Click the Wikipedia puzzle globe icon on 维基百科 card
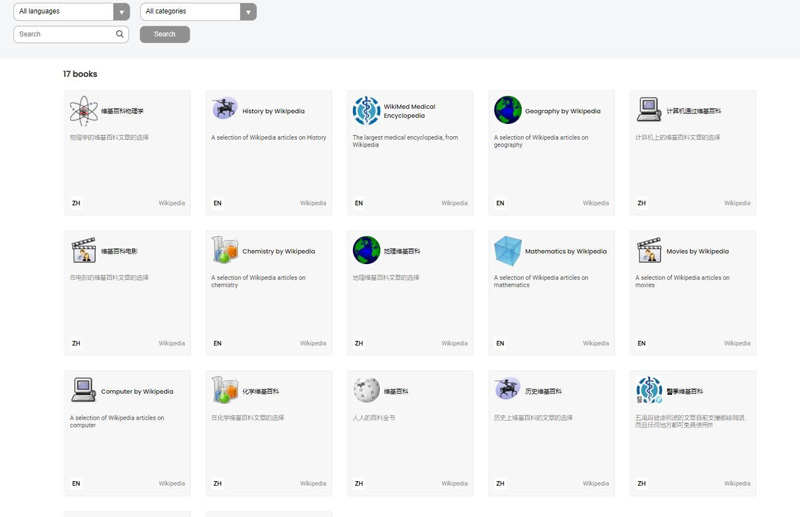Screen dimensions: 800x517 point(366,390)
